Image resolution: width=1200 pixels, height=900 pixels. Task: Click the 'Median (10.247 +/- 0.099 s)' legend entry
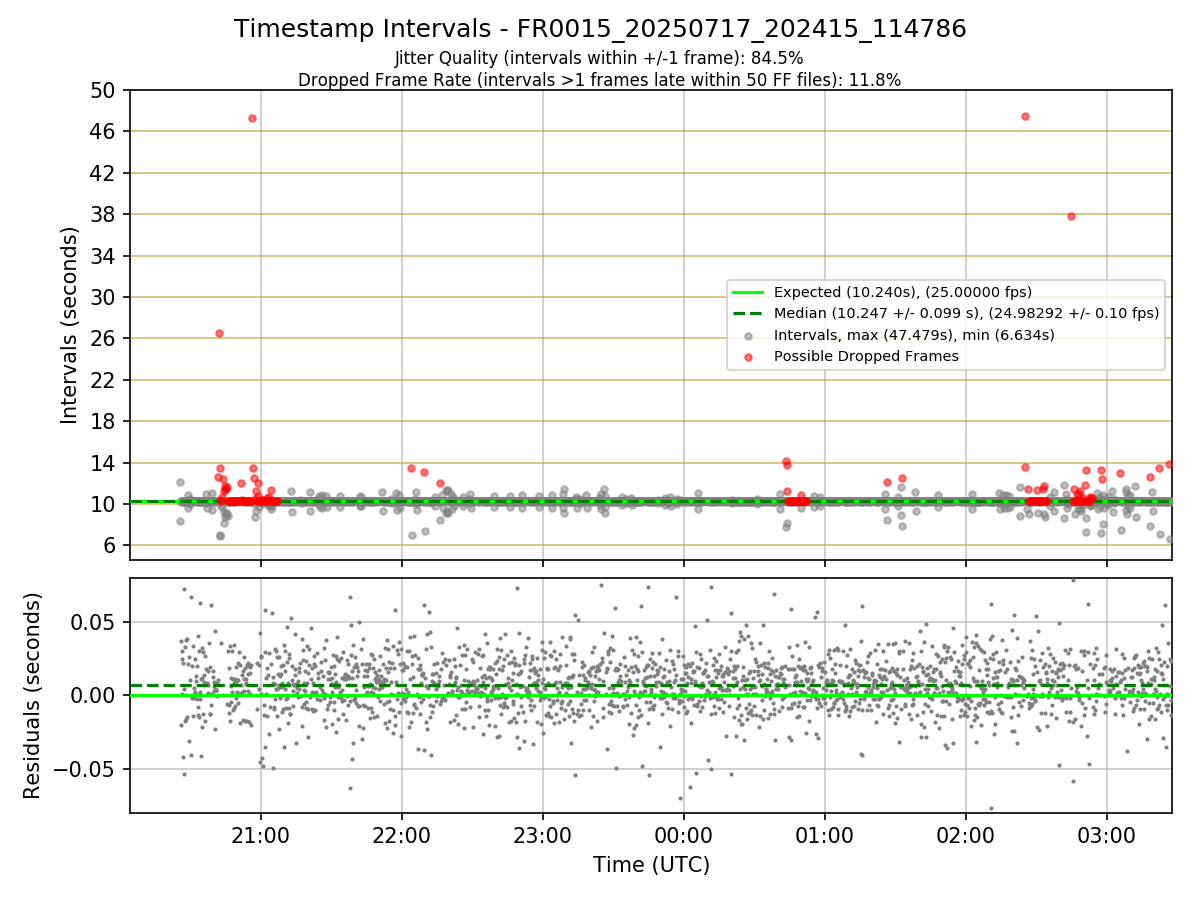pyautogui.click(x=966, y=313)
